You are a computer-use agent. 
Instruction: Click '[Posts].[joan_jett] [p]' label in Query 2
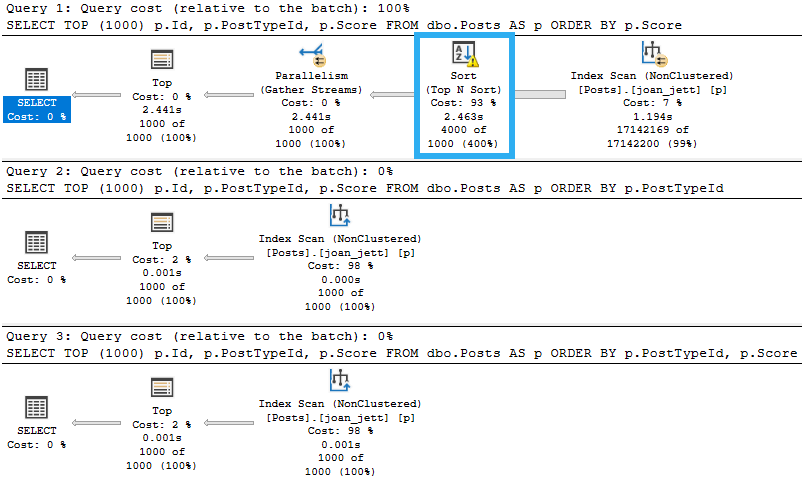pyautogui.click(x=341, y=253)
